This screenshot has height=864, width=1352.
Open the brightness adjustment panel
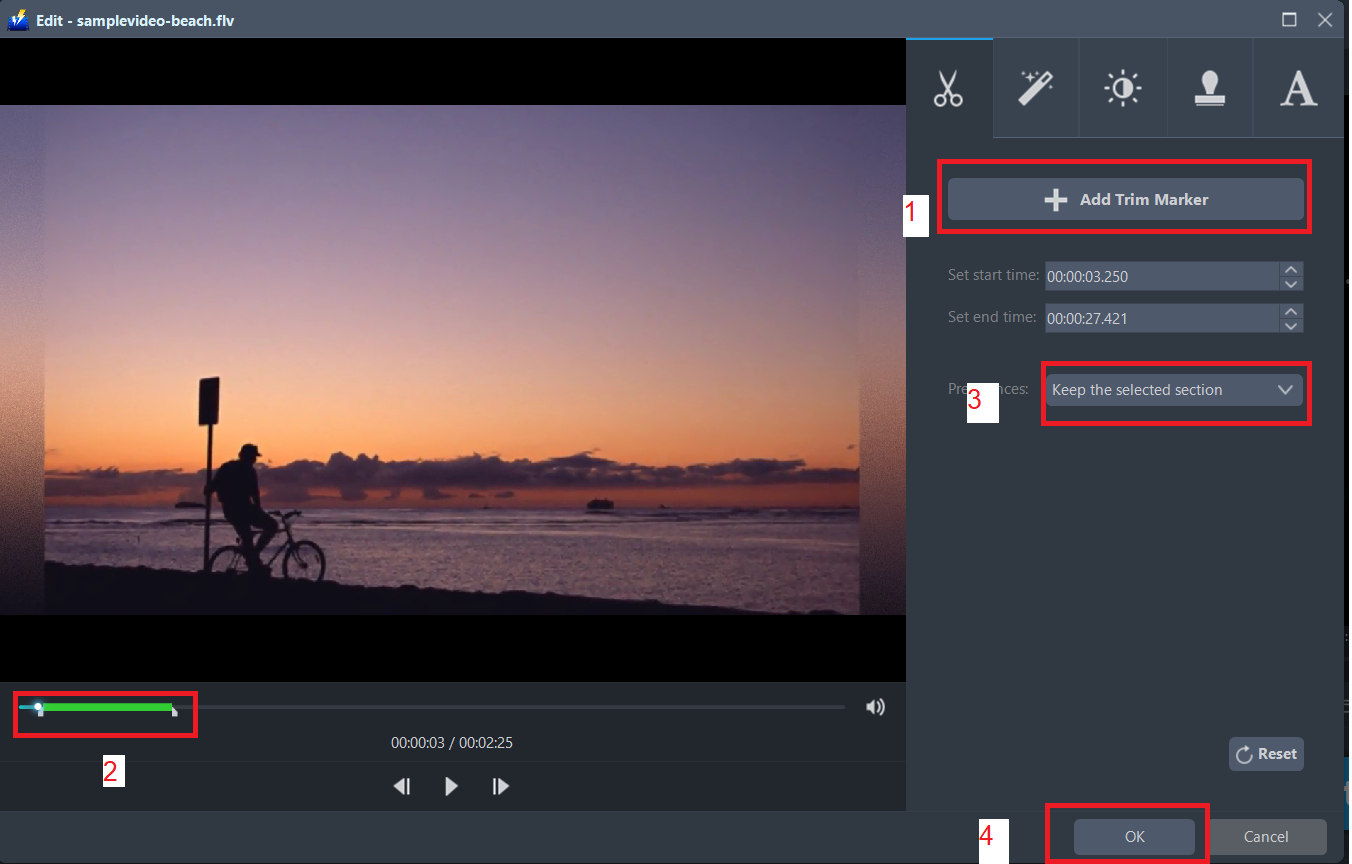pyautogui.click(x=1122, y=88)
